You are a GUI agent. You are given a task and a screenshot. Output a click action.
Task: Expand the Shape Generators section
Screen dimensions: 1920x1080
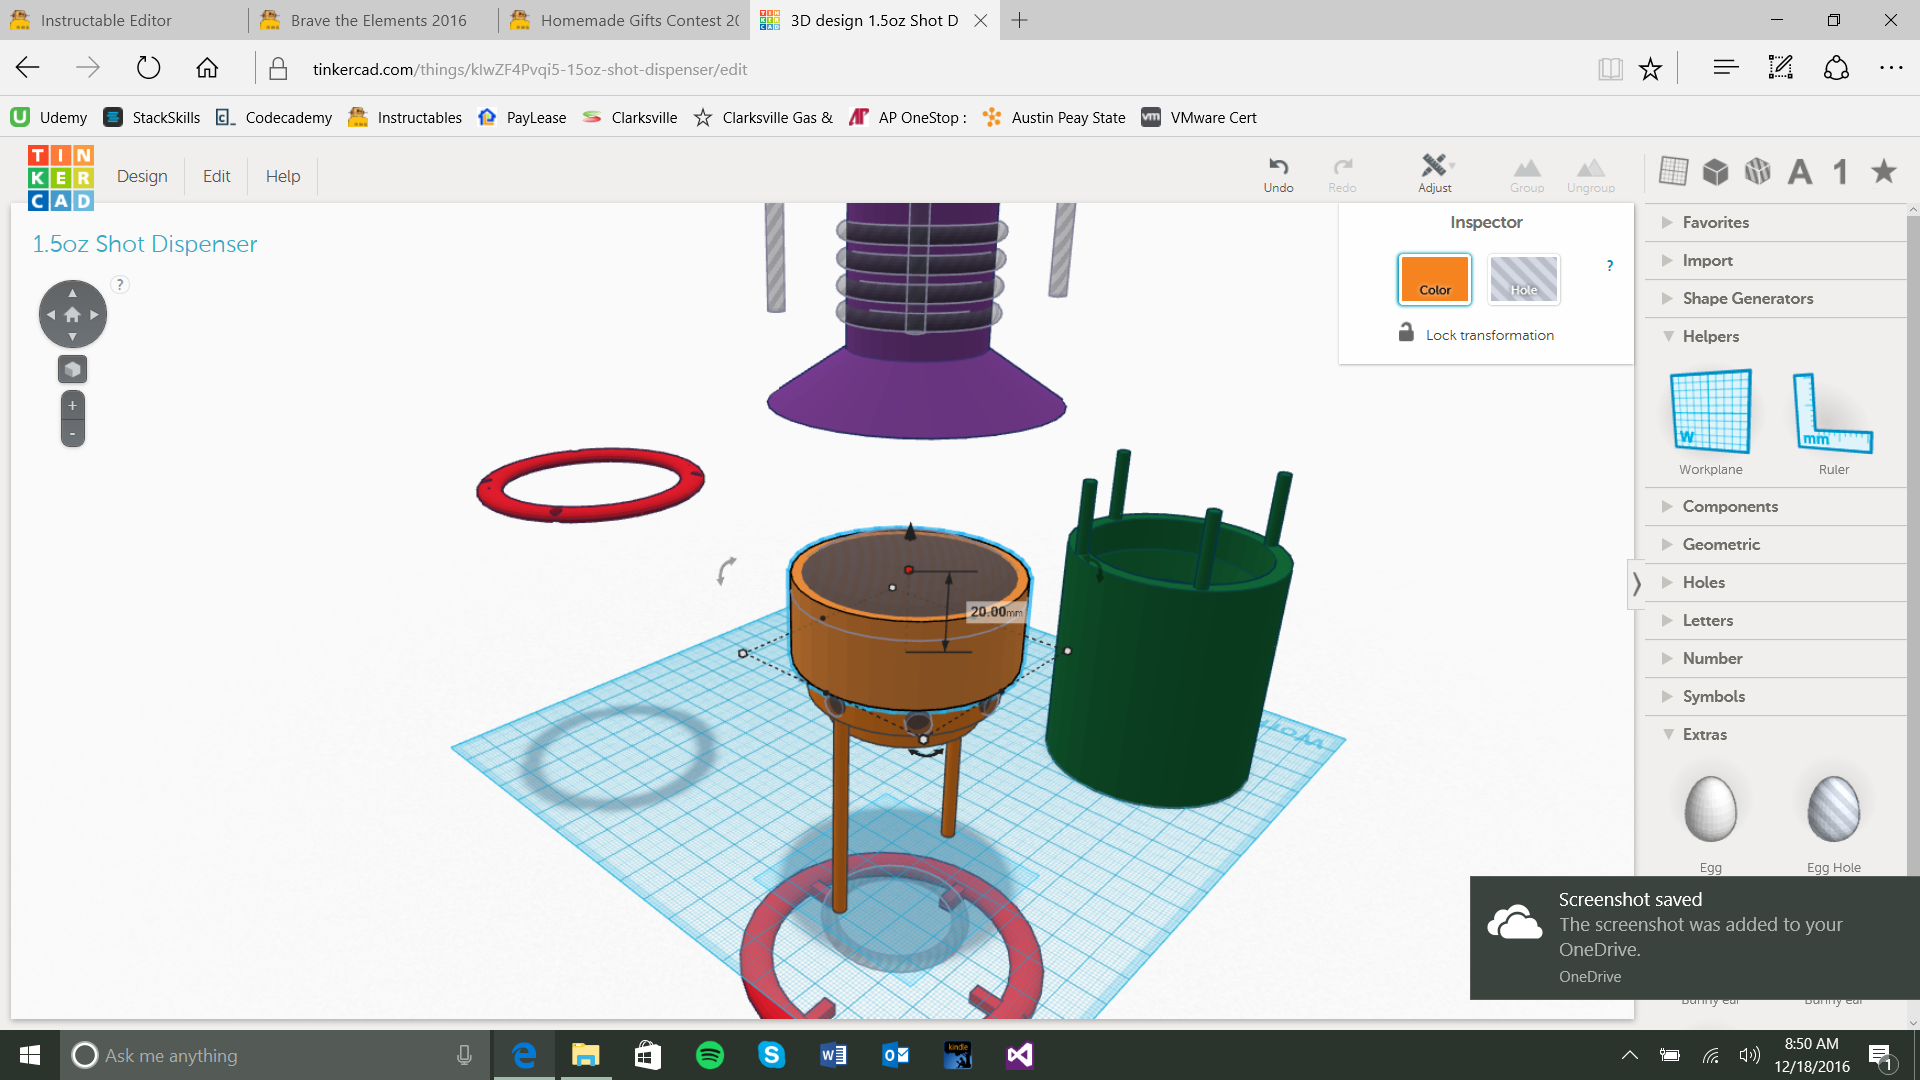1746,298
